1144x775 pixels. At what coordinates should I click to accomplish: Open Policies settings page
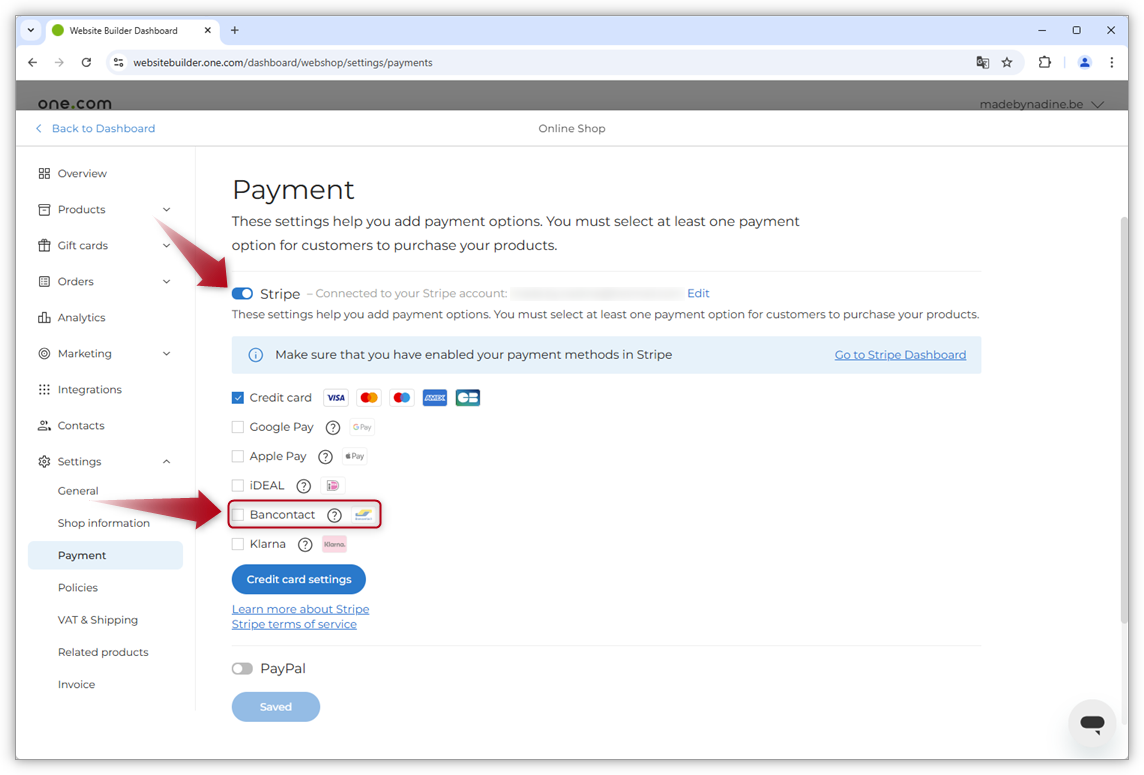[x=77, y=587]
